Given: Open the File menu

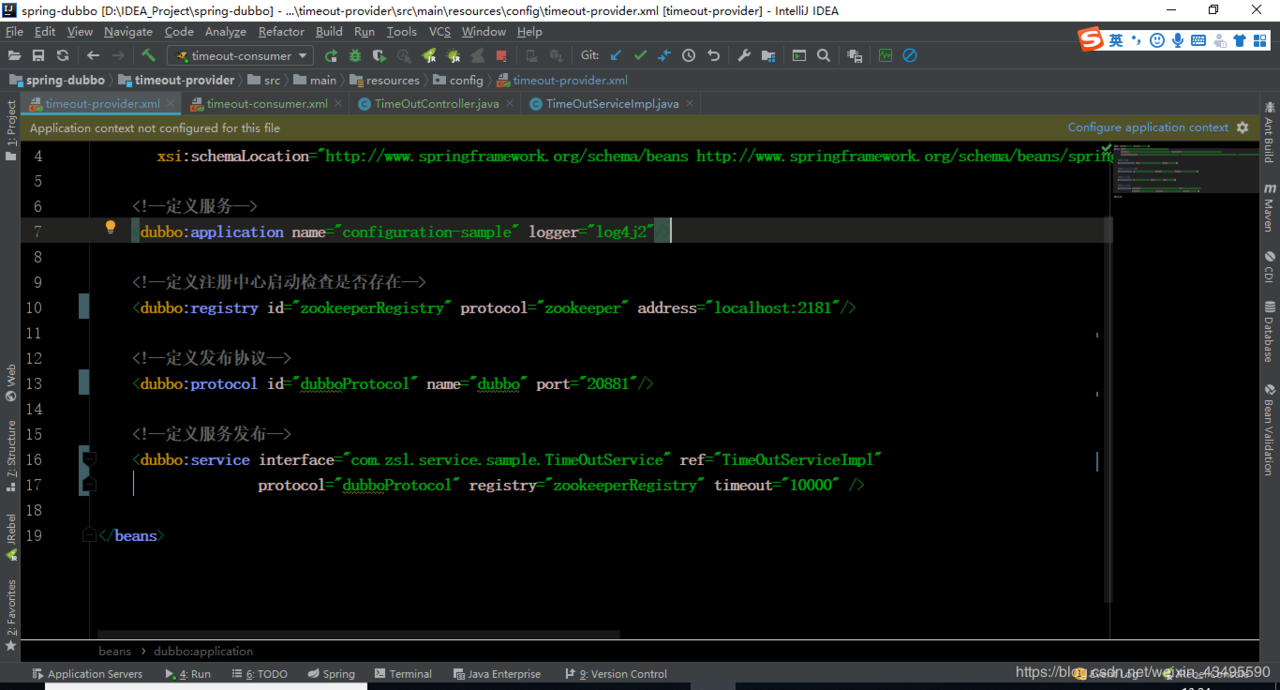Looking at the screenshot, I should pyautogui.click(x=14, y=32).
